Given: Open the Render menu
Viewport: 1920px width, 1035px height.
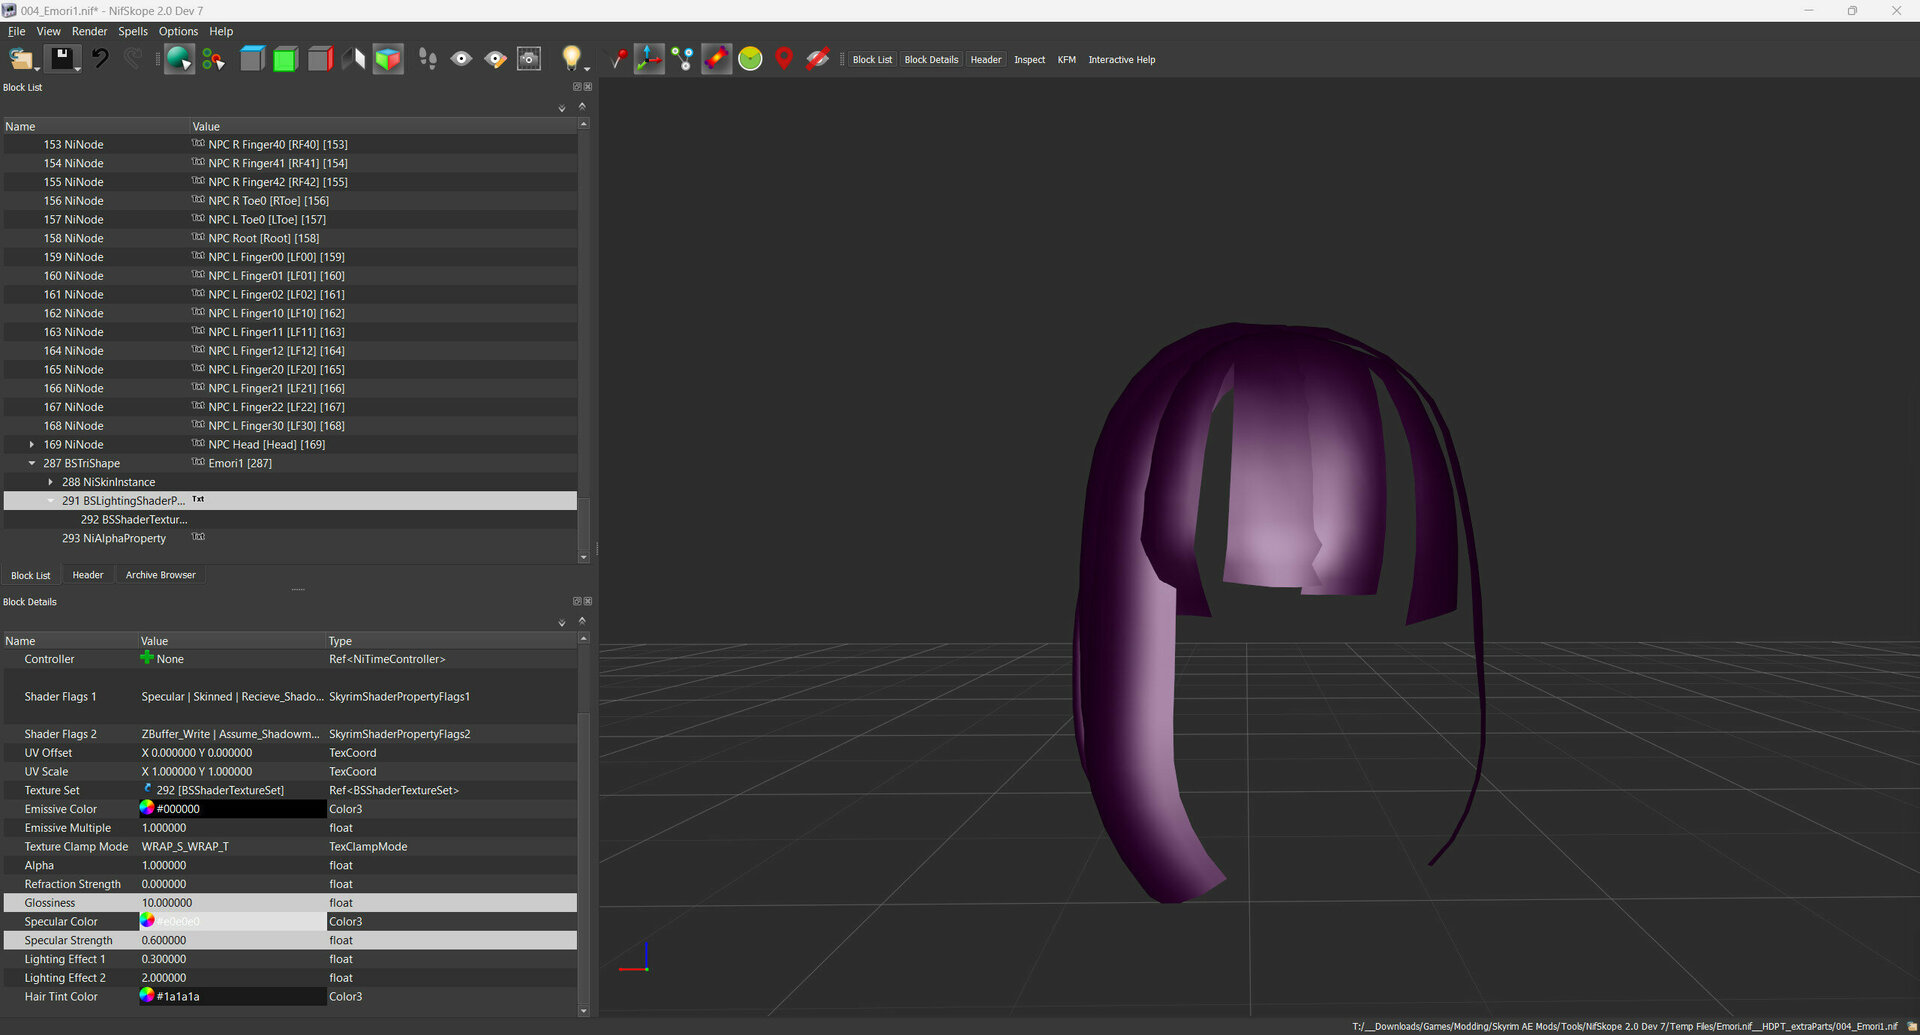Looking at the screenshot, I should (x=89, y=31).
